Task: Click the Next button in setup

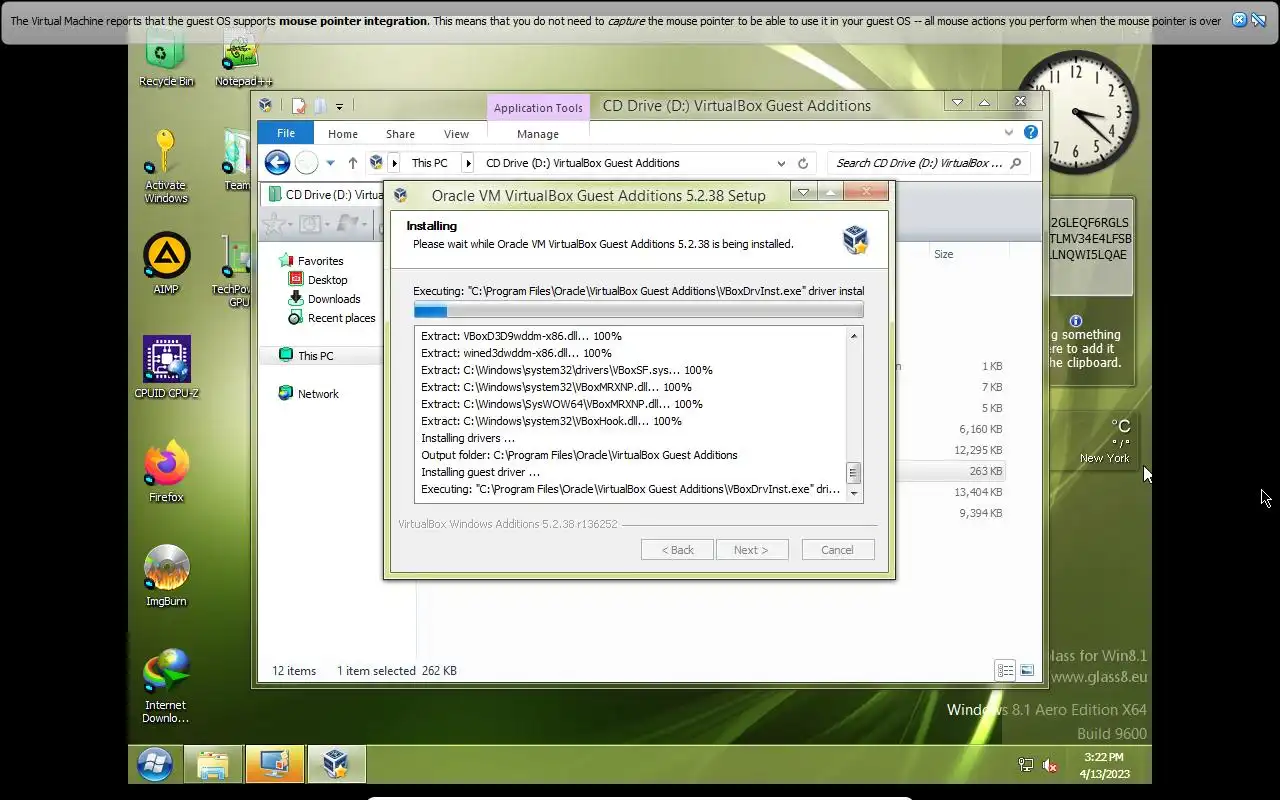Action: click(751, 550)
